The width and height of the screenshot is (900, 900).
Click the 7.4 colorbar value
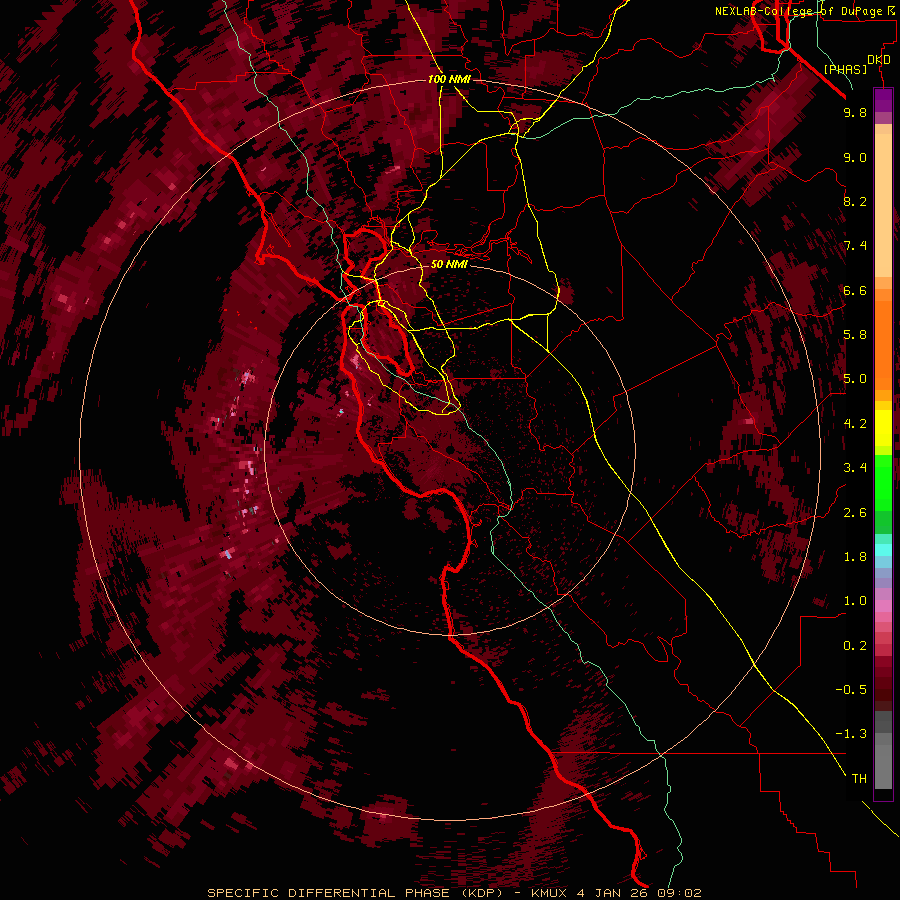click(855, 246)
